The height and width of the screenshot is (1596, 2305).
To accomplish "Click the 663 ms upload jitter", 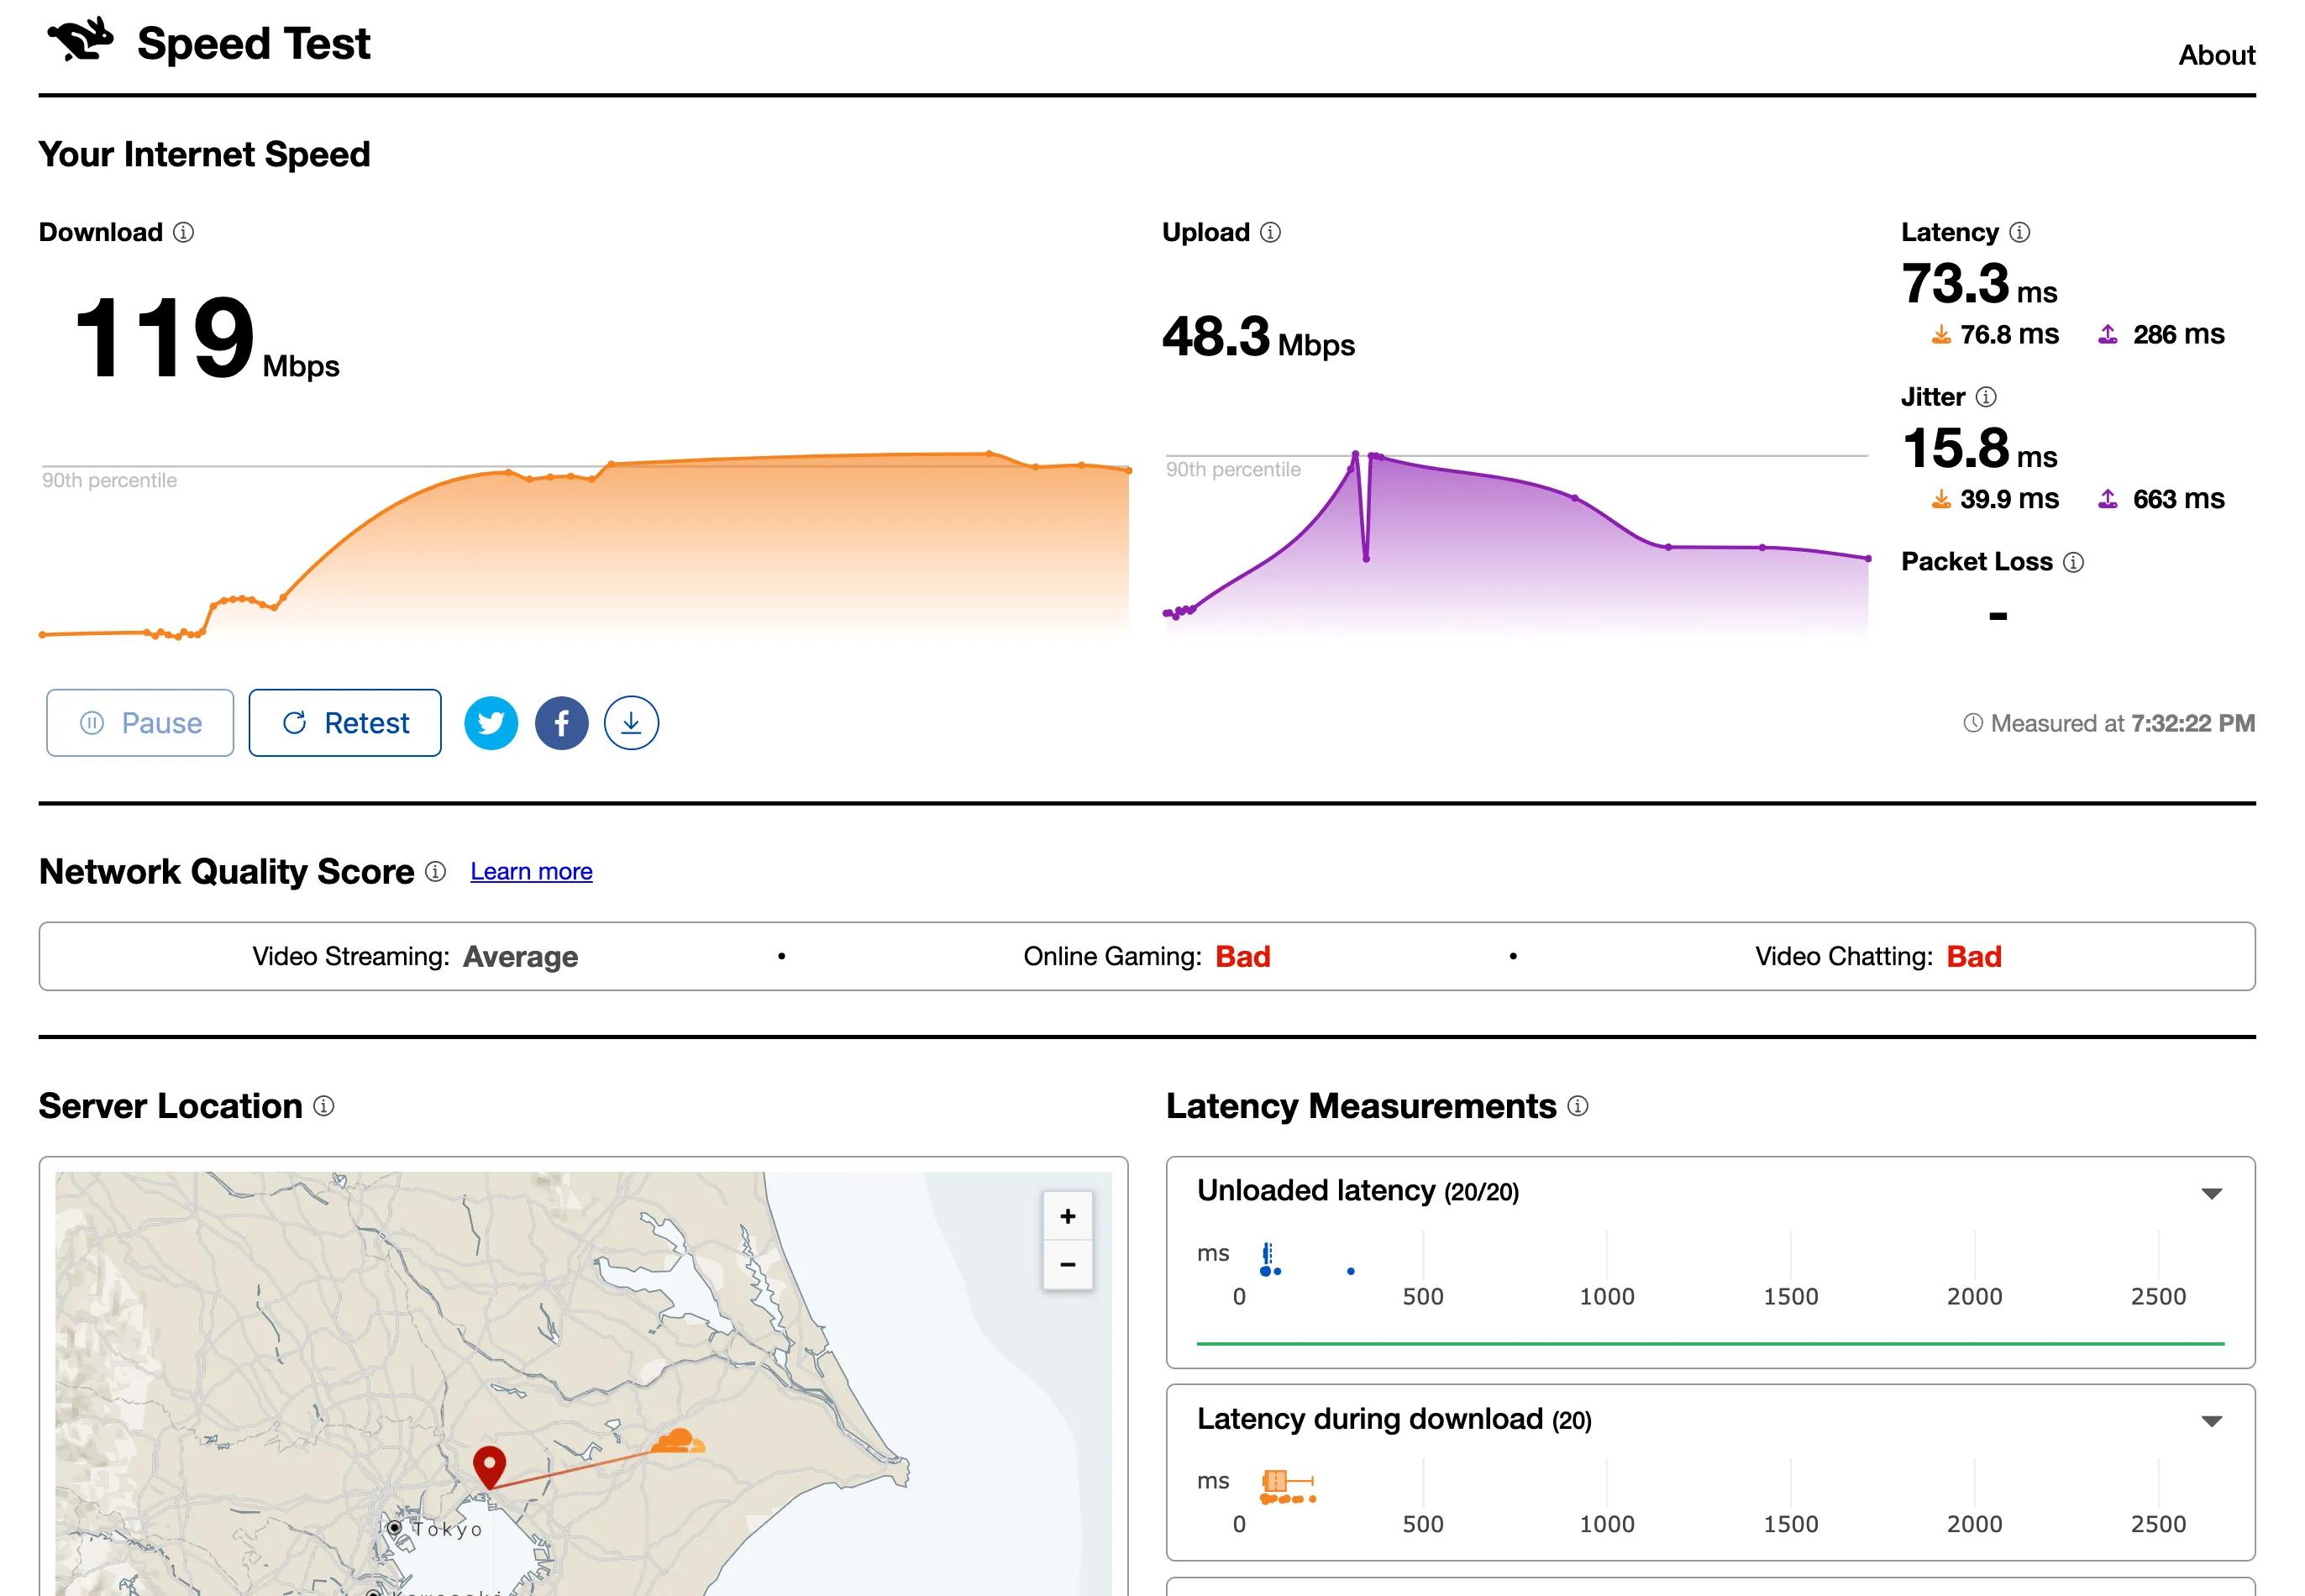I will coord(2161,498).
